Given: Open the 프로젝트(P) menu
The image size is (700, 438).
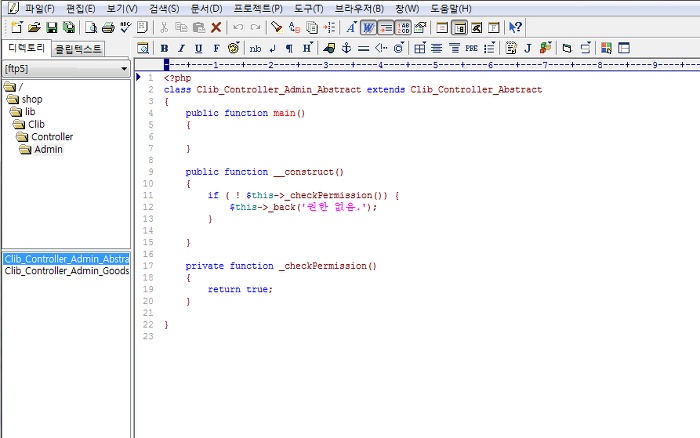Looking at the screenshot, I should pyautogui.click(x=258, y=8).
